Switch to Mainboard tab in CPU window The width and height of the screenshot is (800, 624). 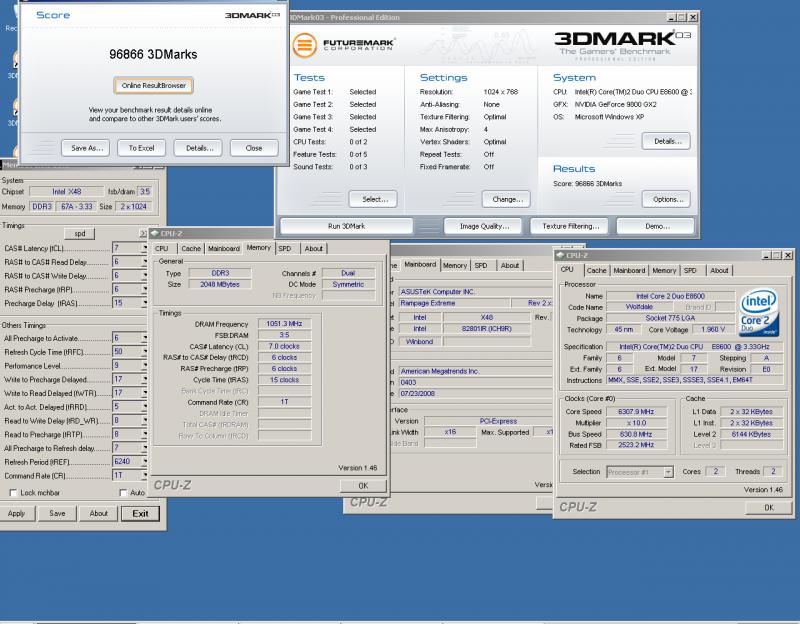point(629,270)
